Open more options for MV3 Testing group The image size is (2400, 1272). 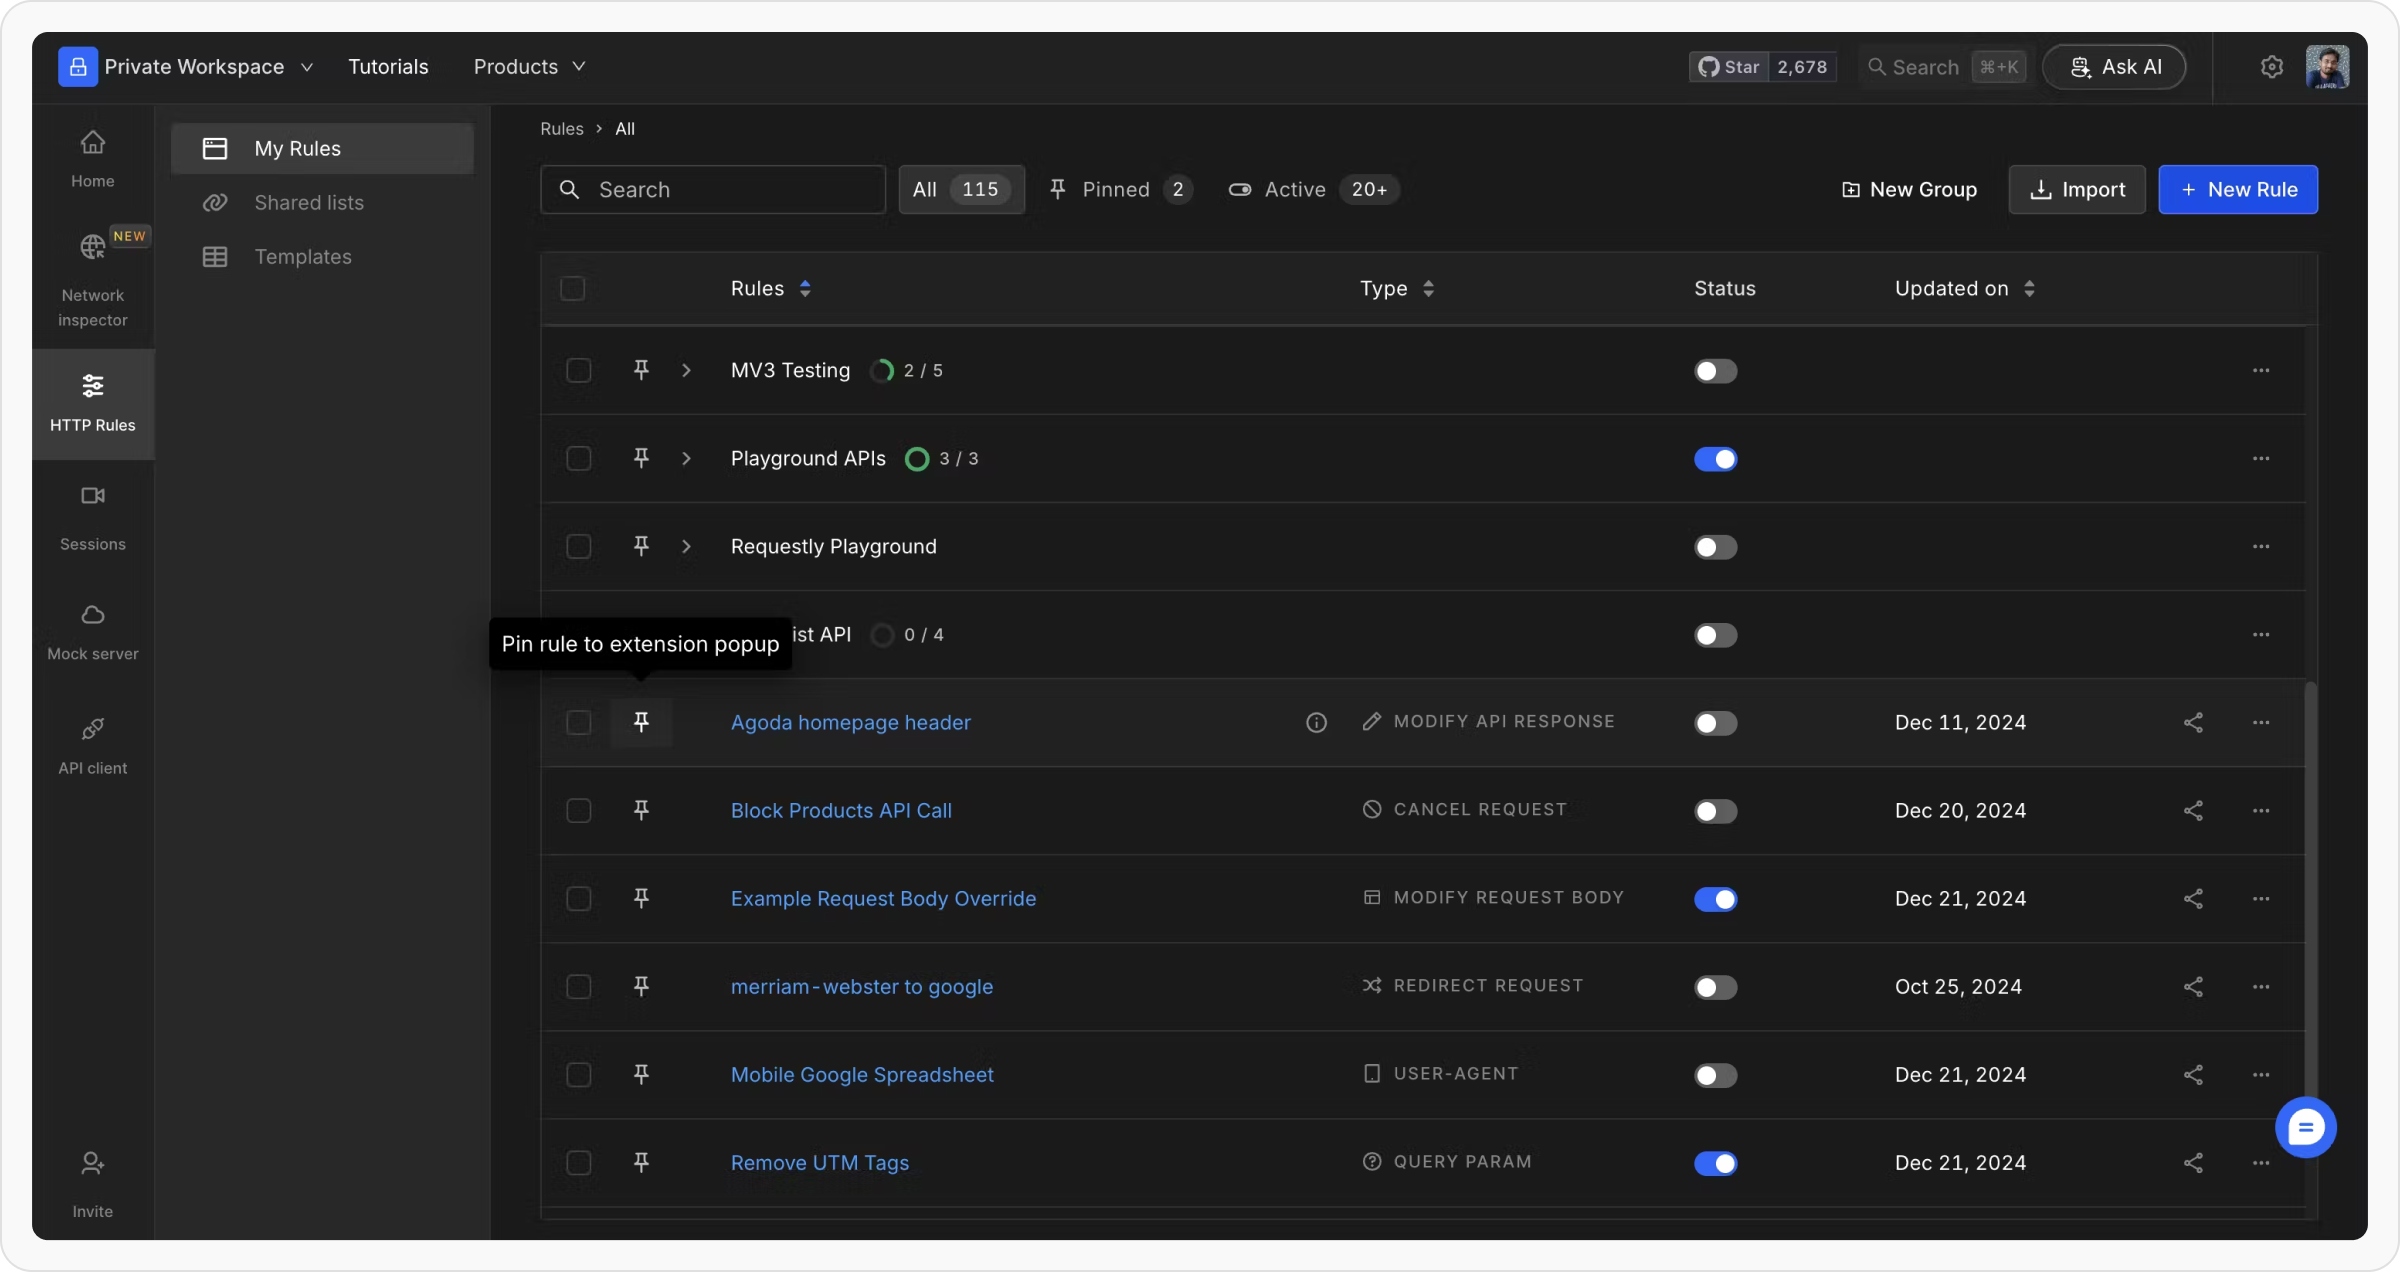2260,371
